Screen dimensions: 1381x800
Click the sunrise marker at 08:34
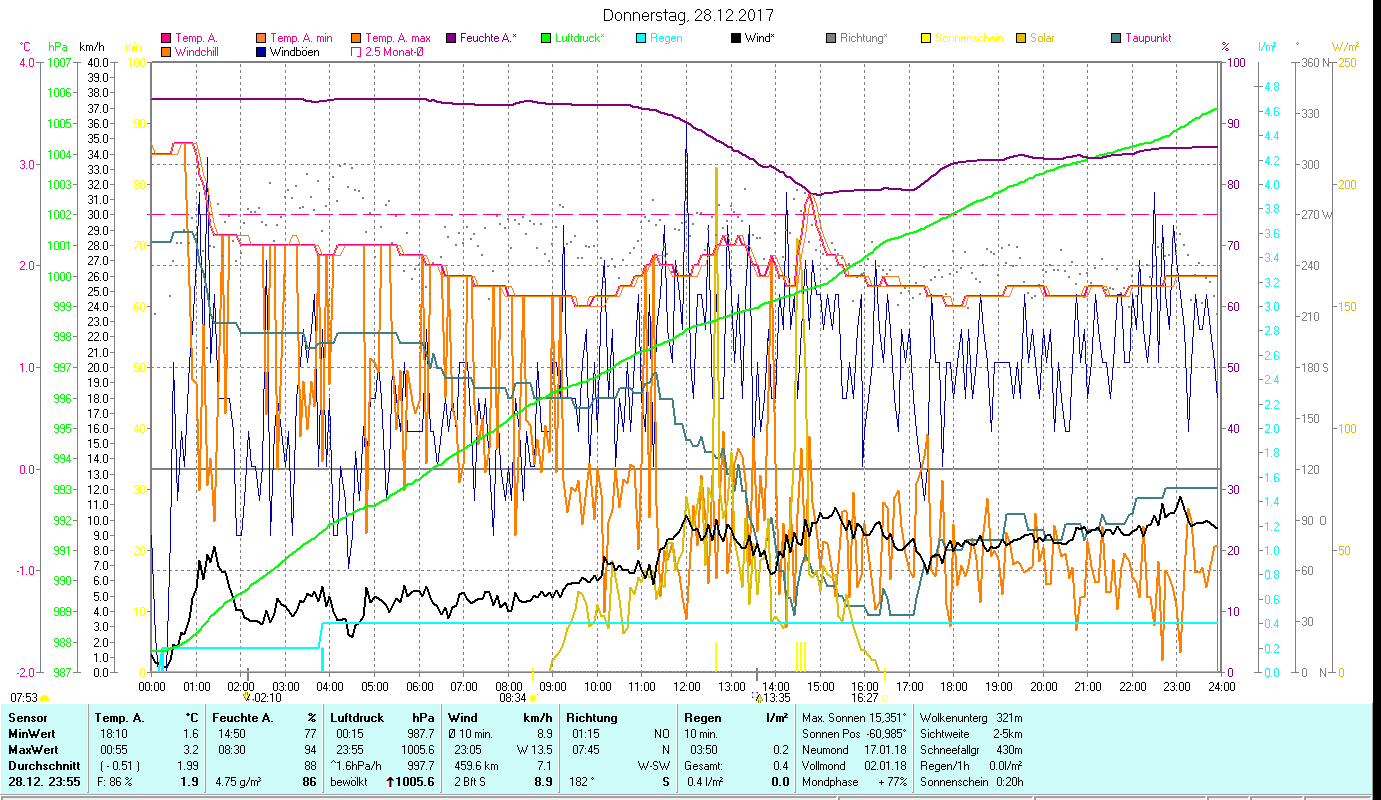tap(533, 698)
